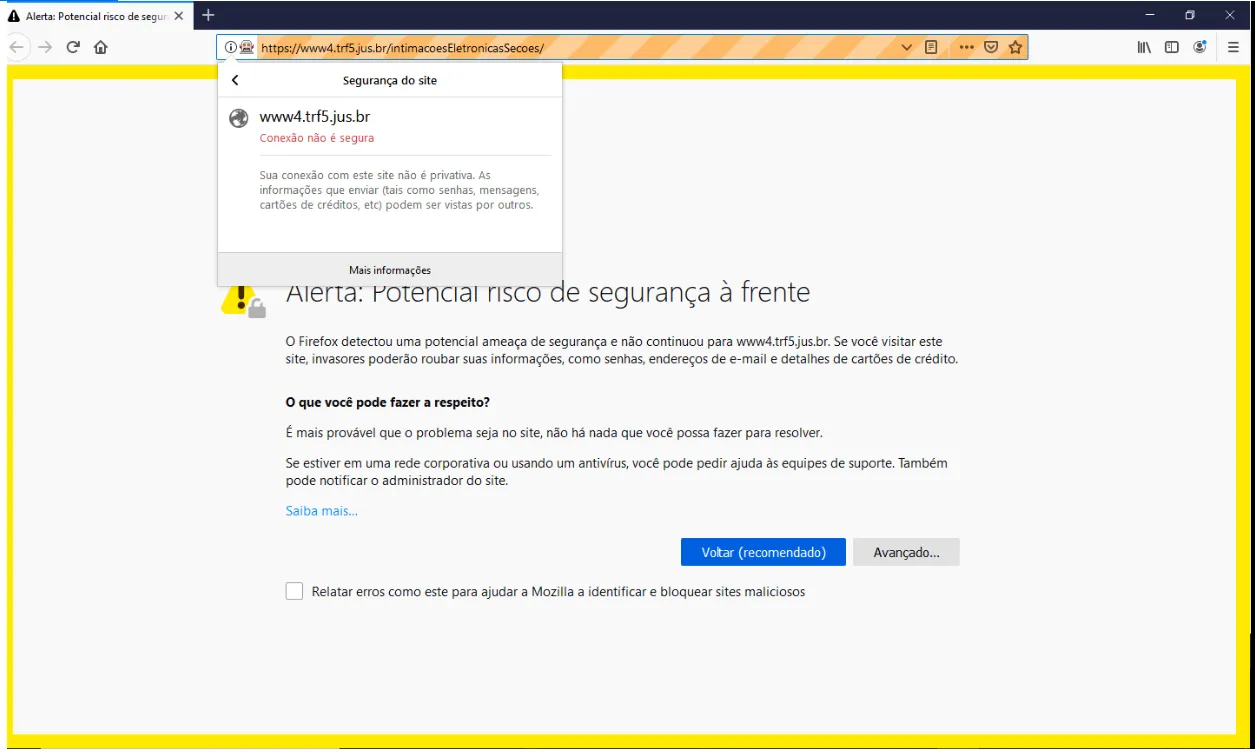Minimize the Firefox window
1255x752 pixels.
[1150, 15]
